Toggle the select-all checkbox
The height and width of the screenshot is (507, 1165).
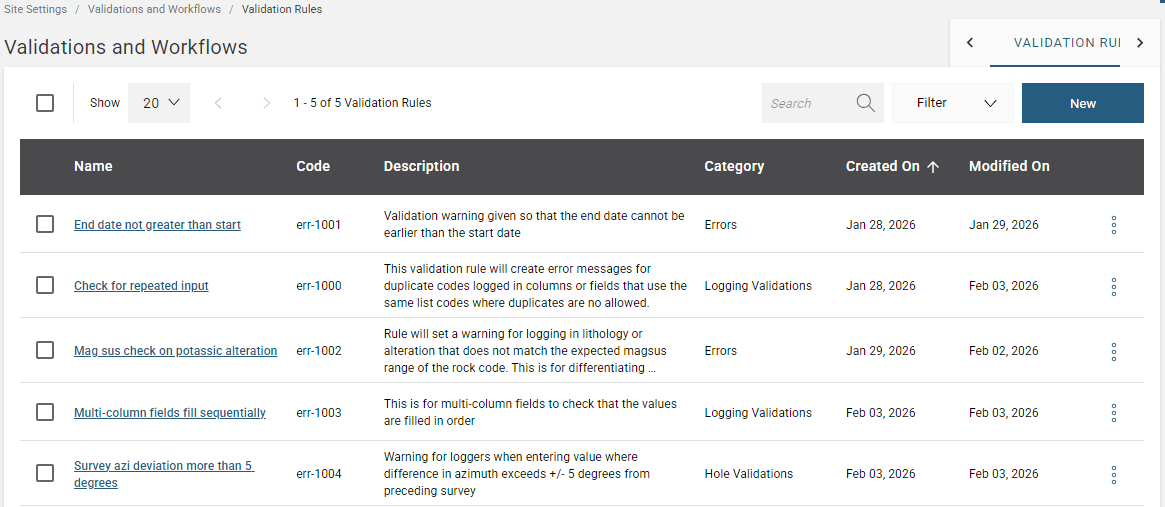(x=45, y=103)
